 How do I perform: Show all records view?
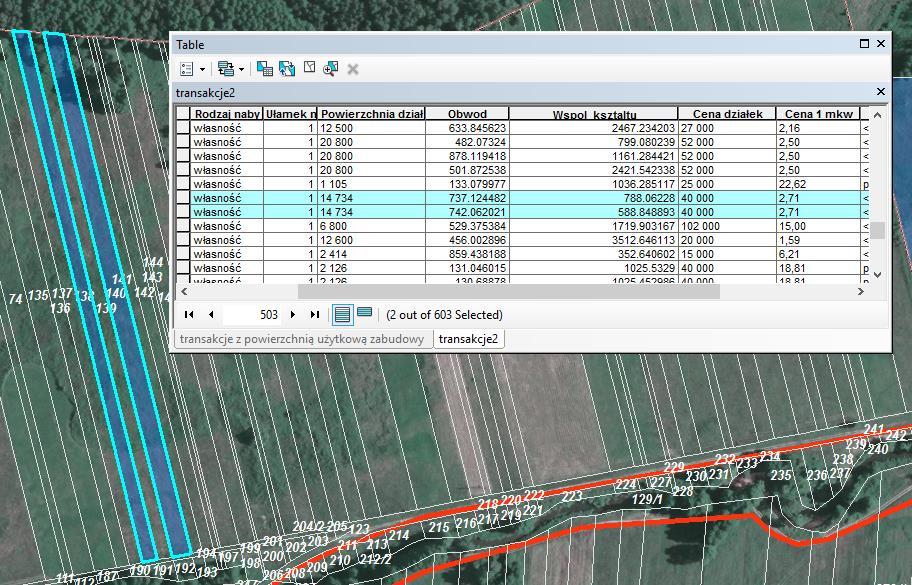pyautogui.click(x=342, y=315)
